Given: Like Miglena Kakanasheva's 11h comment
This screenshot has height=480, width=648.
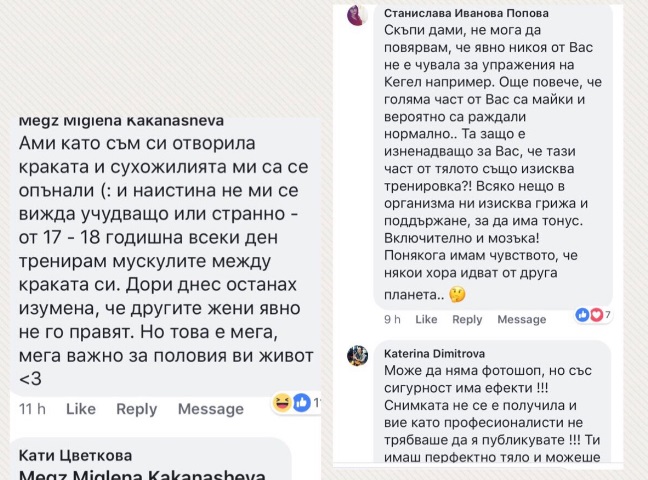Looking at the screenshot, I should (x=81, y=409).
